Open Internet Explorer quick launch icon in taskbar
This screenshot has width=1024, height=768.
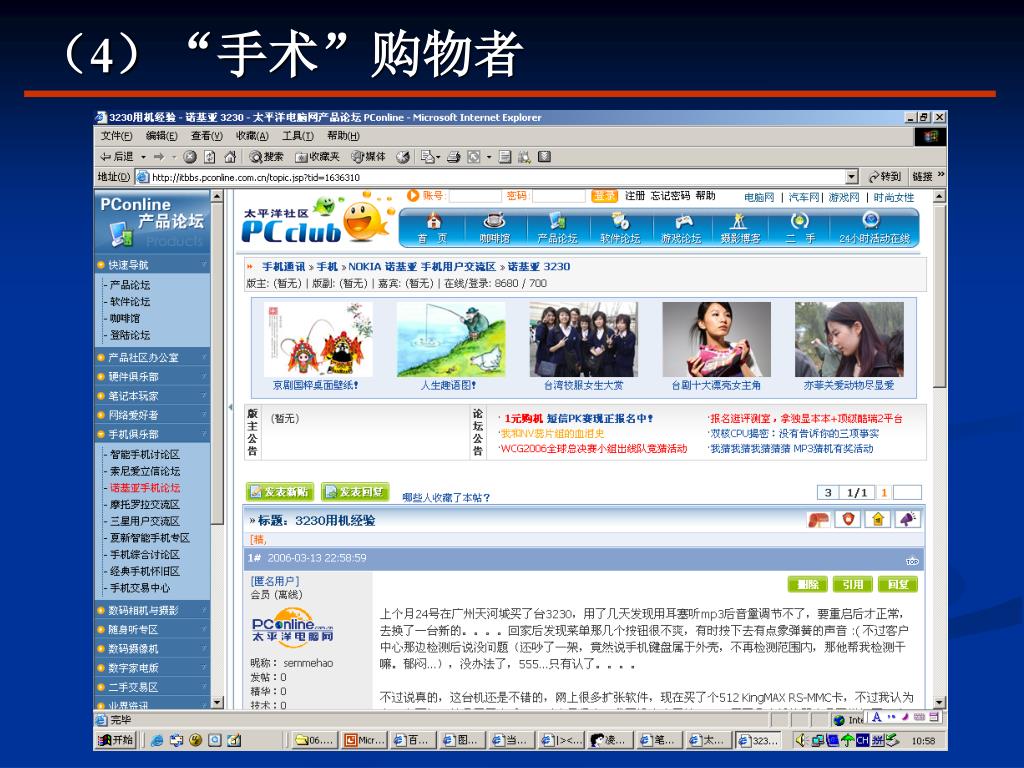157,741
